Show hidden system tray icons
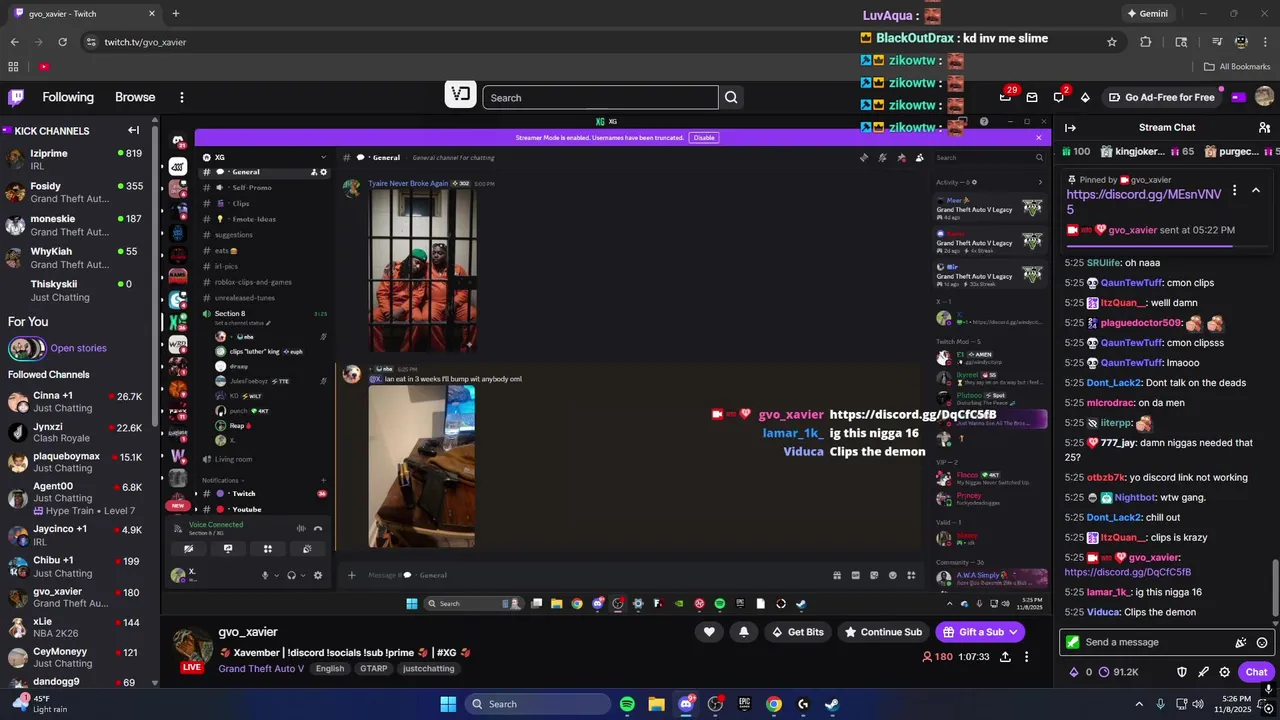 [x=1138, y=704]
